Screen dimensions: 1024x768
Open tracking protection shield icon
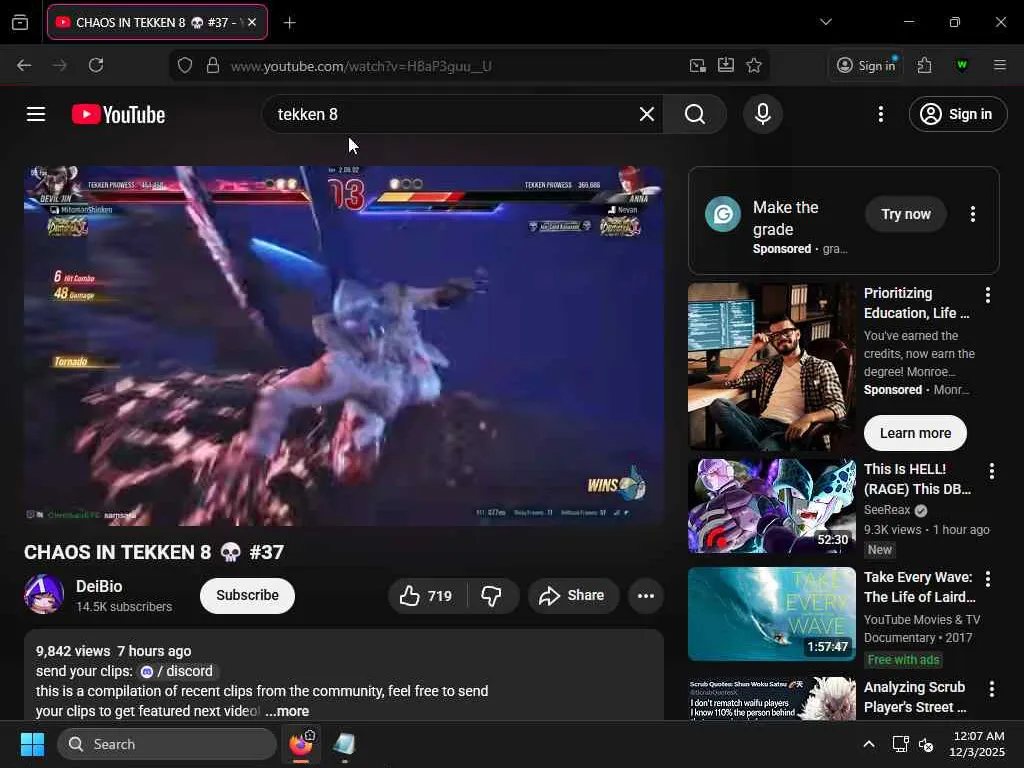185,66
